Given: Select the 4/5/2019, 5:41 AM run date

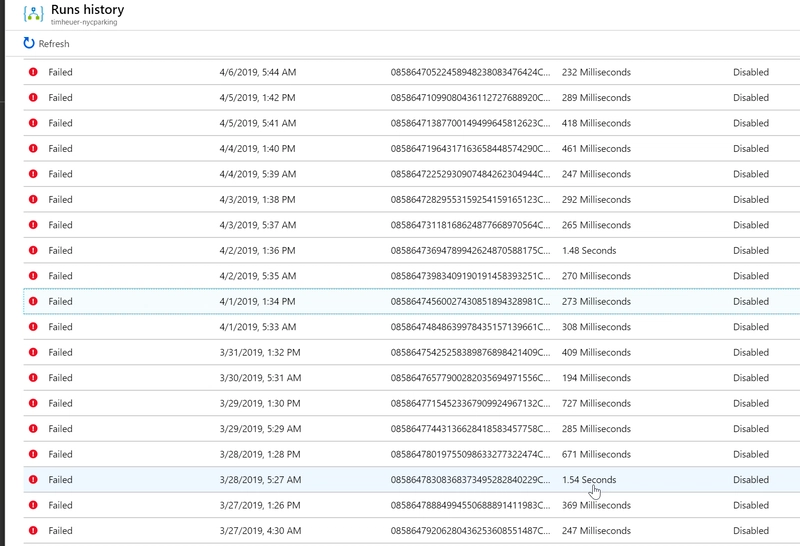Looking at the screenshot, I should [x=257, y=124].
